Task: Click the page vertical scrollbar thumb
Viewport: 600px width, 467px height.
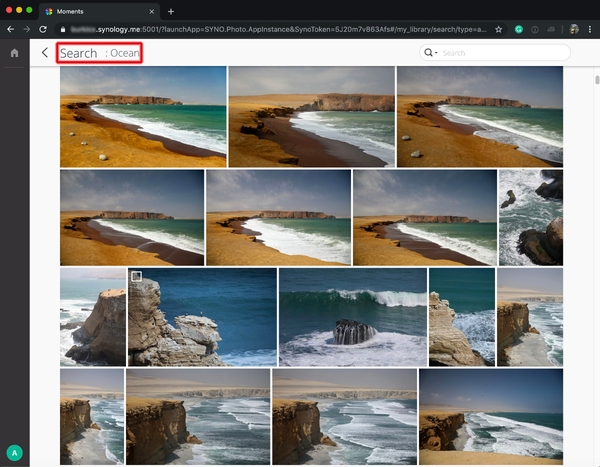Action: pyautogui.click(x=597, y=80)
